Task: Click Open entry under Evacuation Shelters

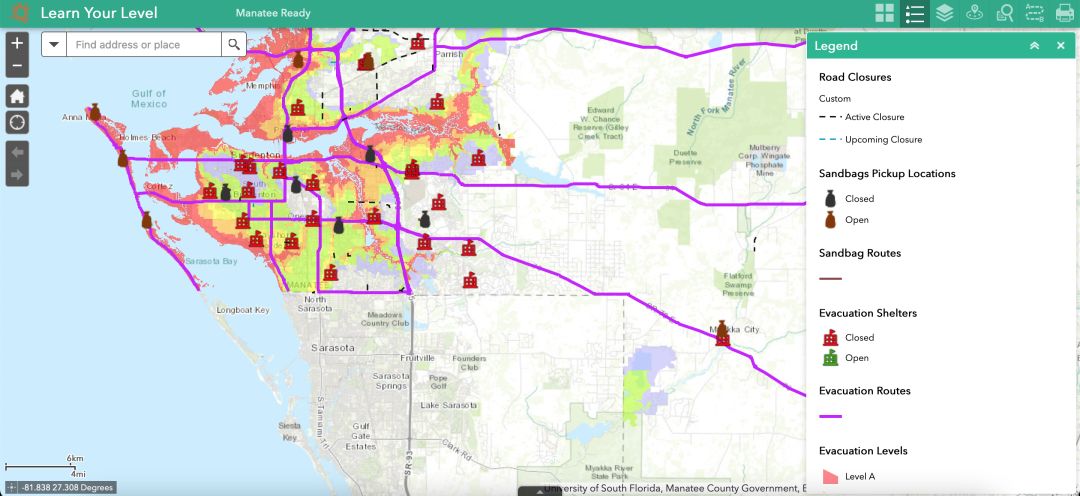Action: click(x=857, y=358)
